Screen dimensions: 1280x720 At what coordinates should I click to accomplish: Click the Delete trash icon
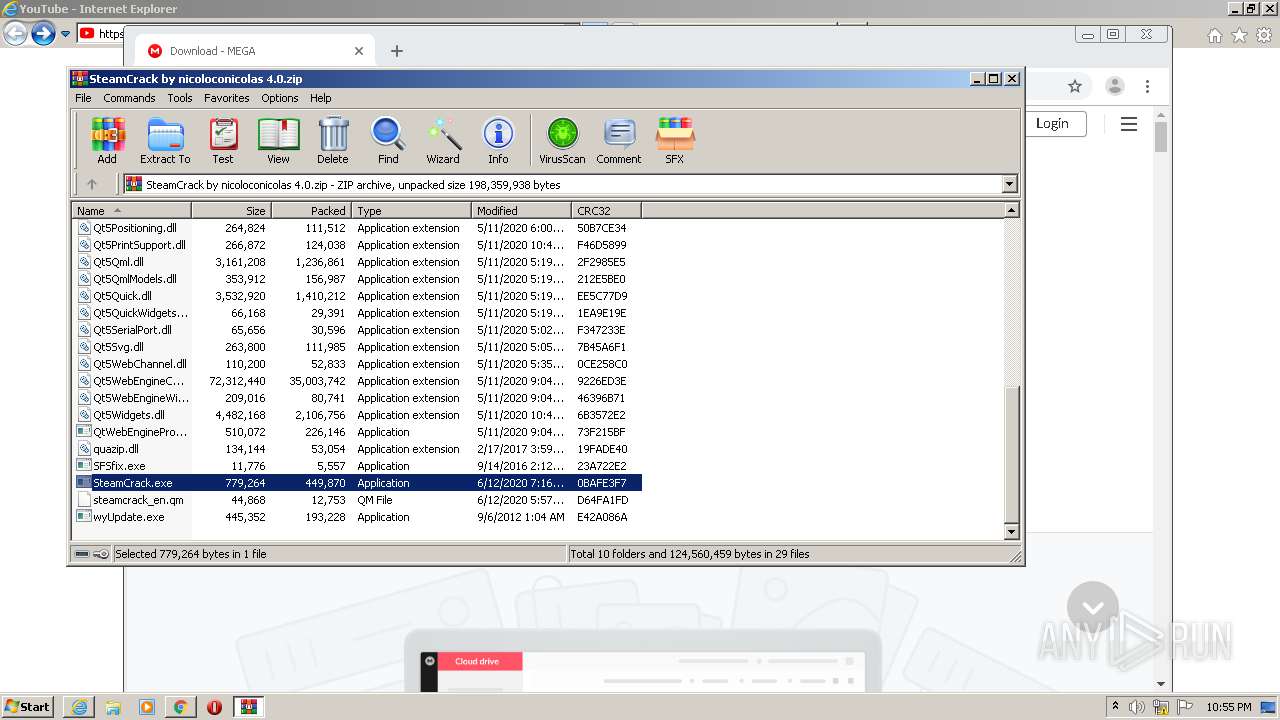click(x=333, y=141)
